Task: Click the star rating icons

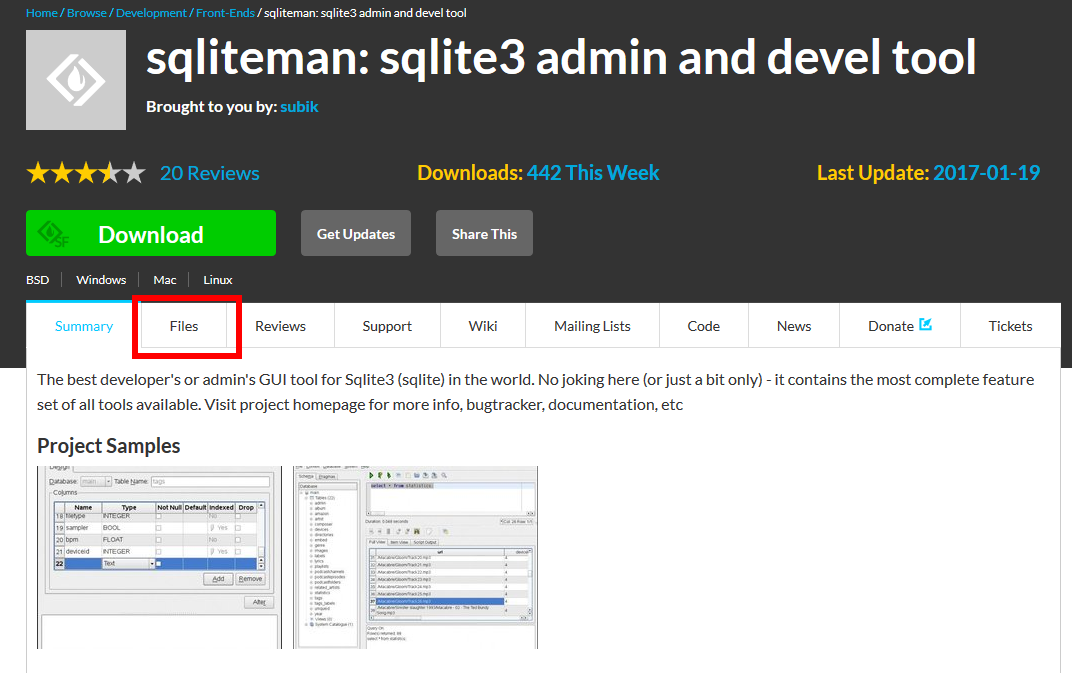Action: click(86, 173)
